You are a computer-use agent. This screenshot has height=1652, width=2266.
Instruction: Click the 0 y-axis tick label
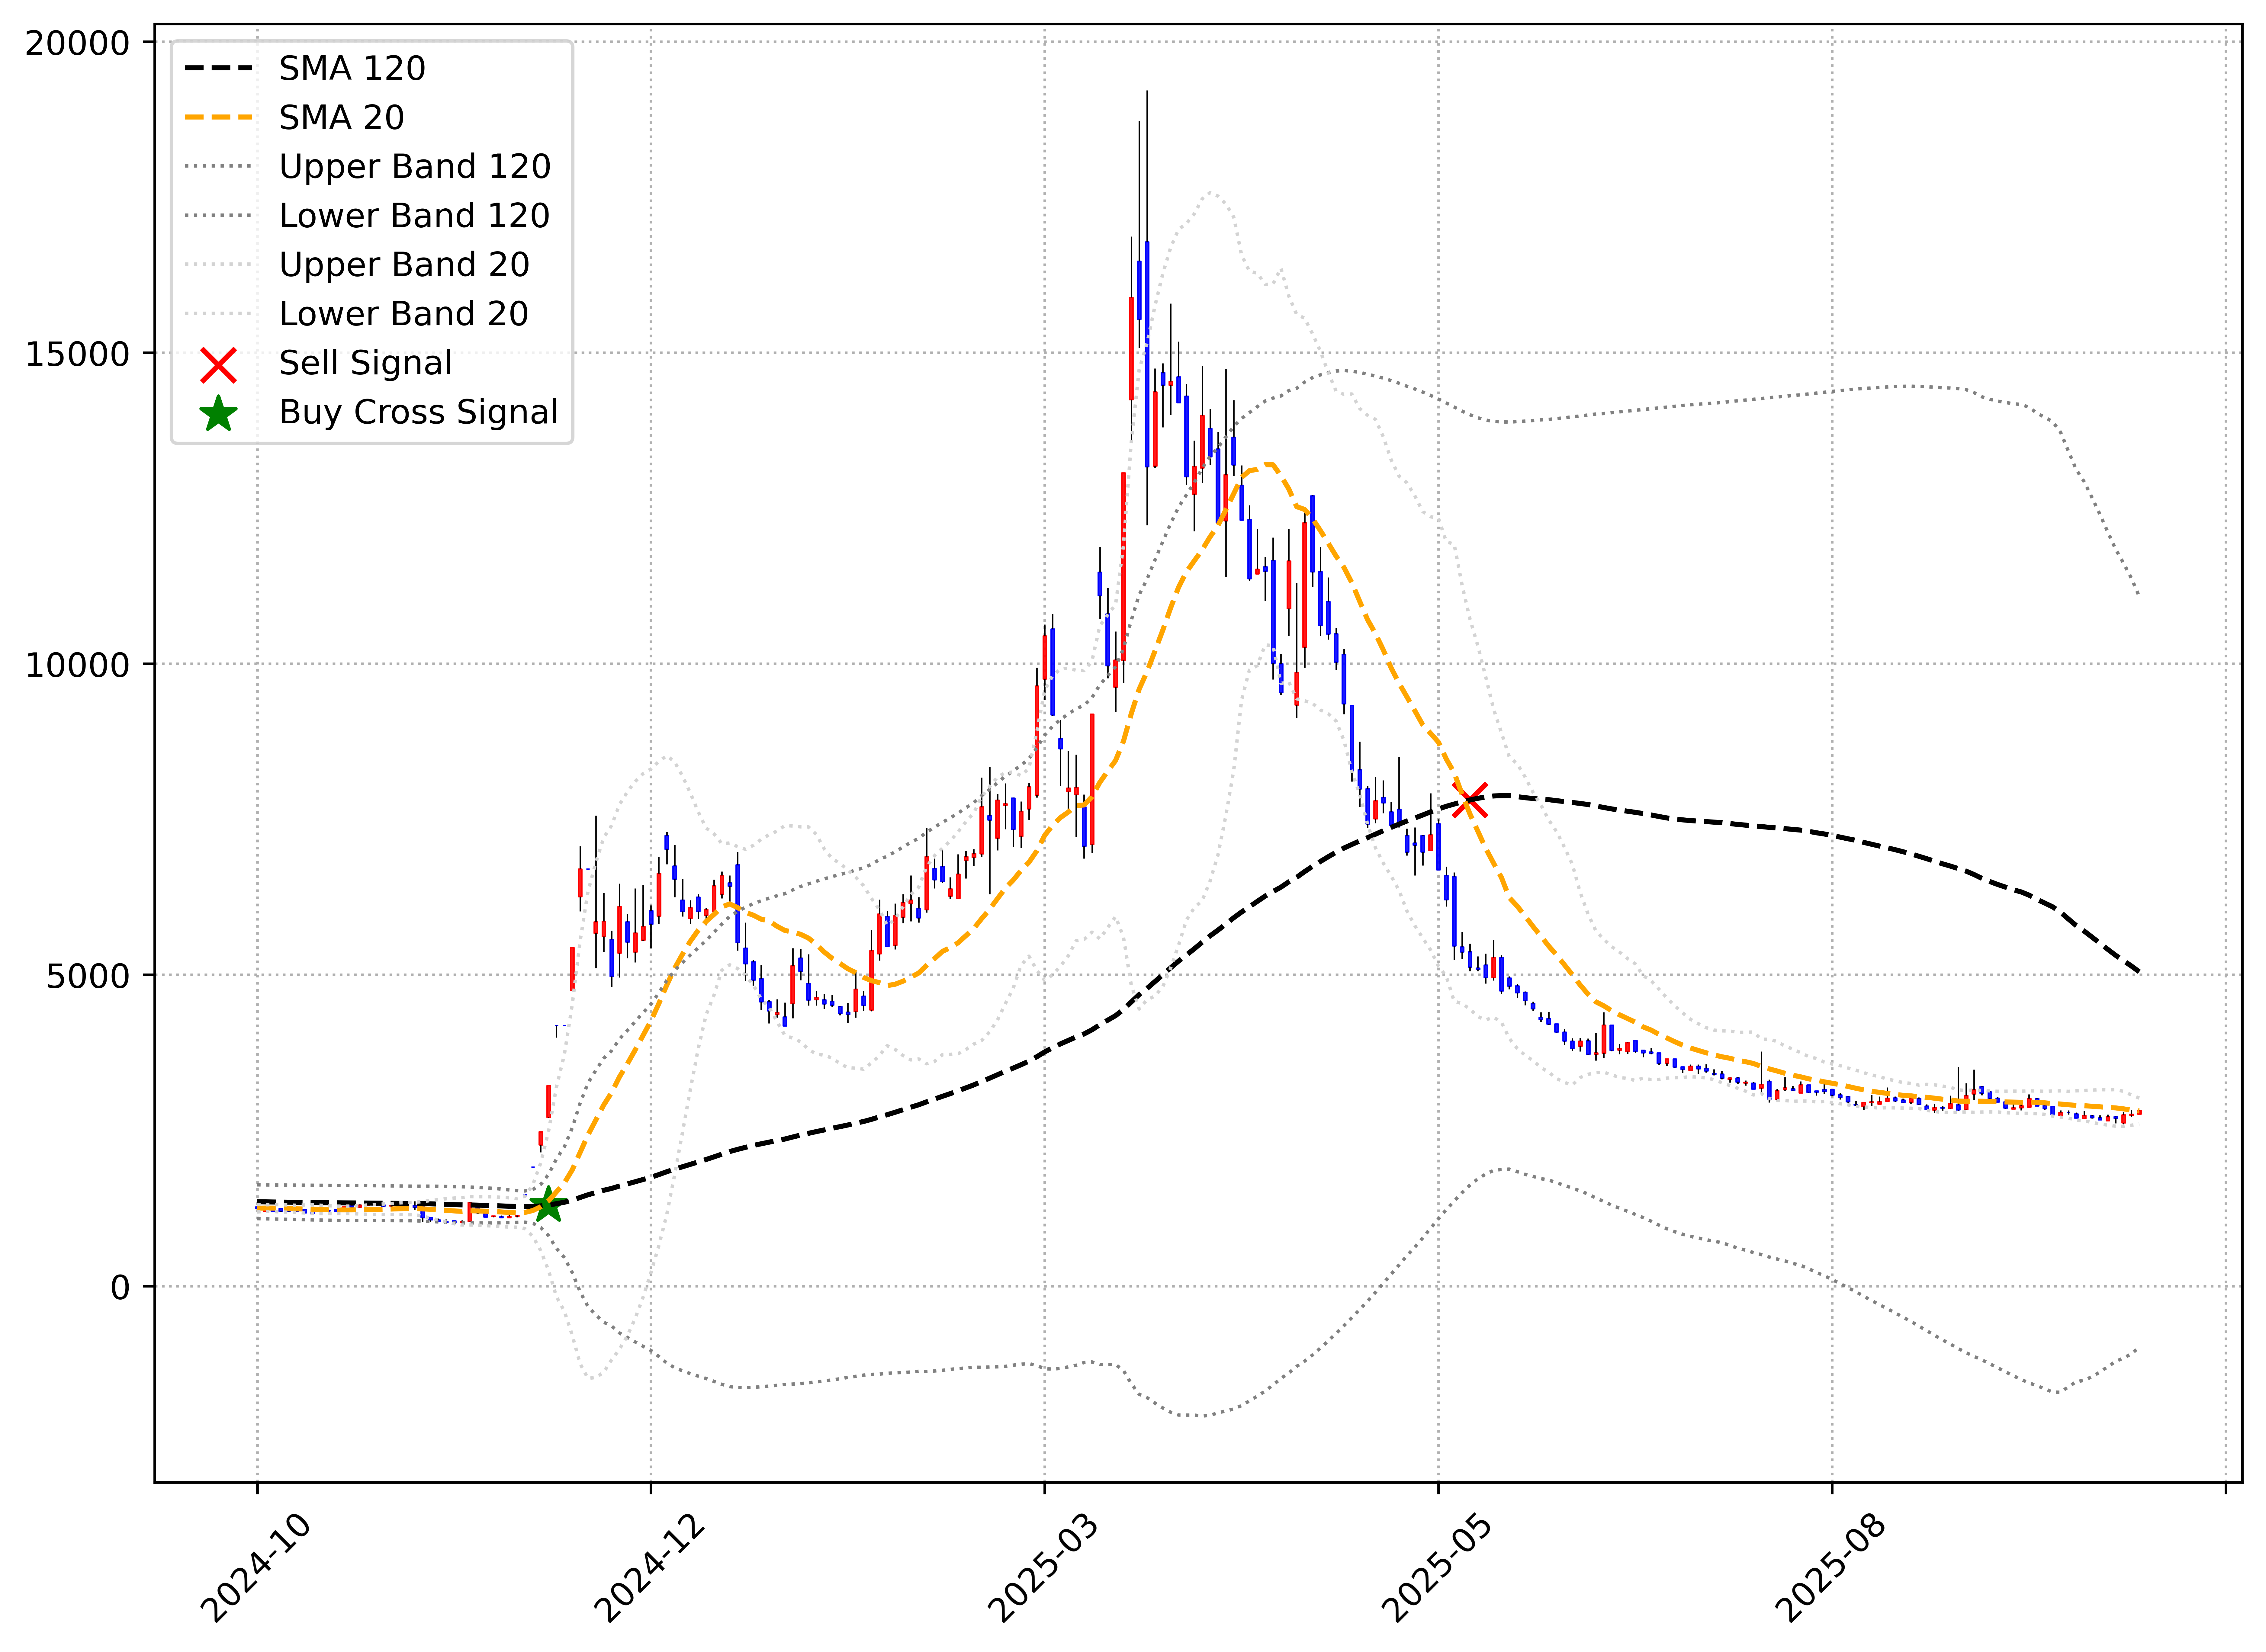point(120,1287)
